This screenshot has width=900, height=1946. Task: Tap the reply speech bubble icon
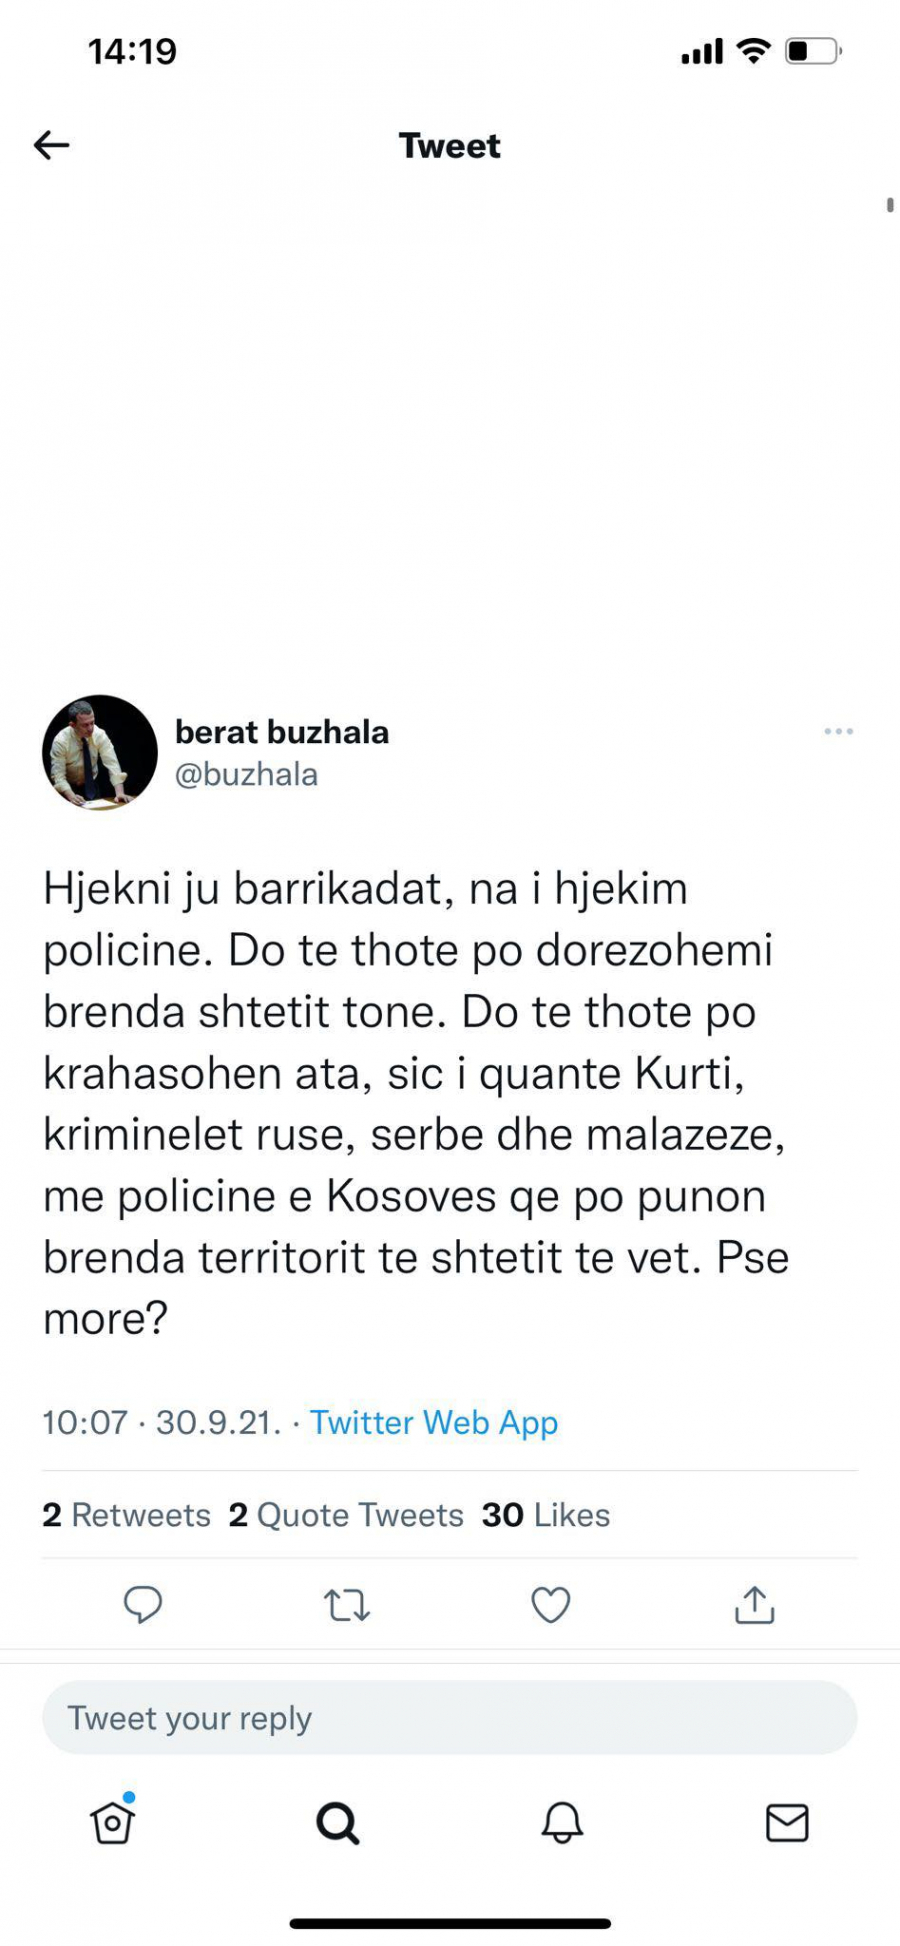143,1604
